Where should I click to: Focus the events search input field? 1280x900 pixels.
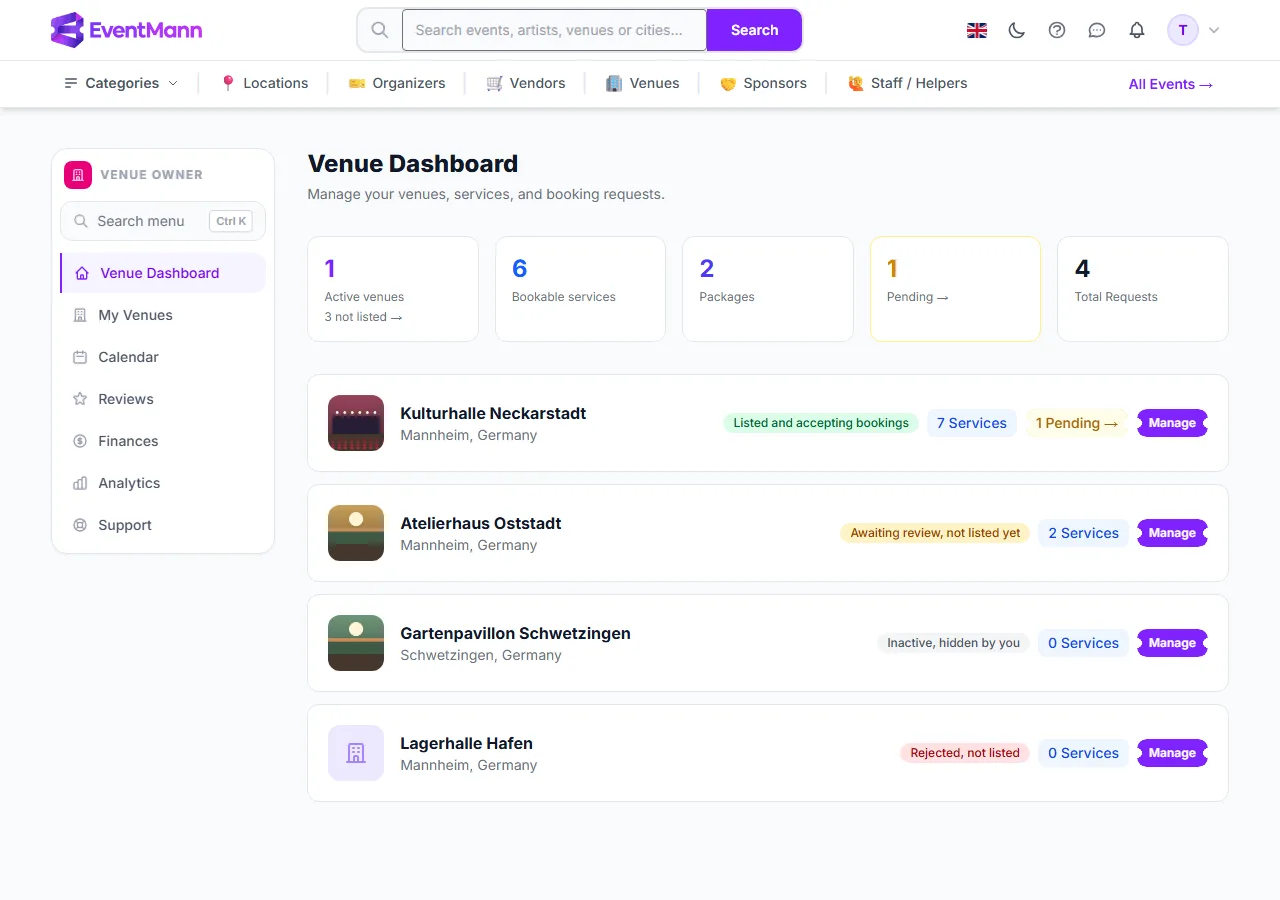coord(554,30)
